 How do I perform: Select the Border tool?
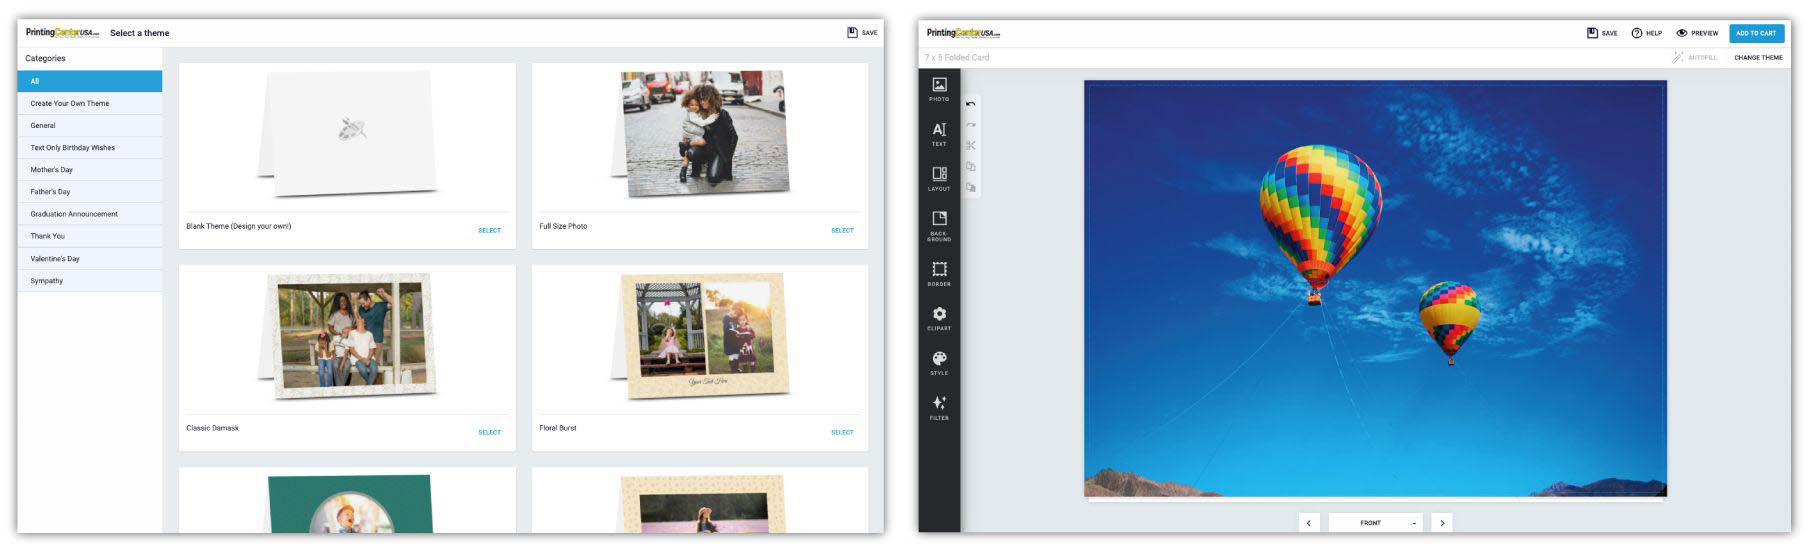[x=938, y=273]
